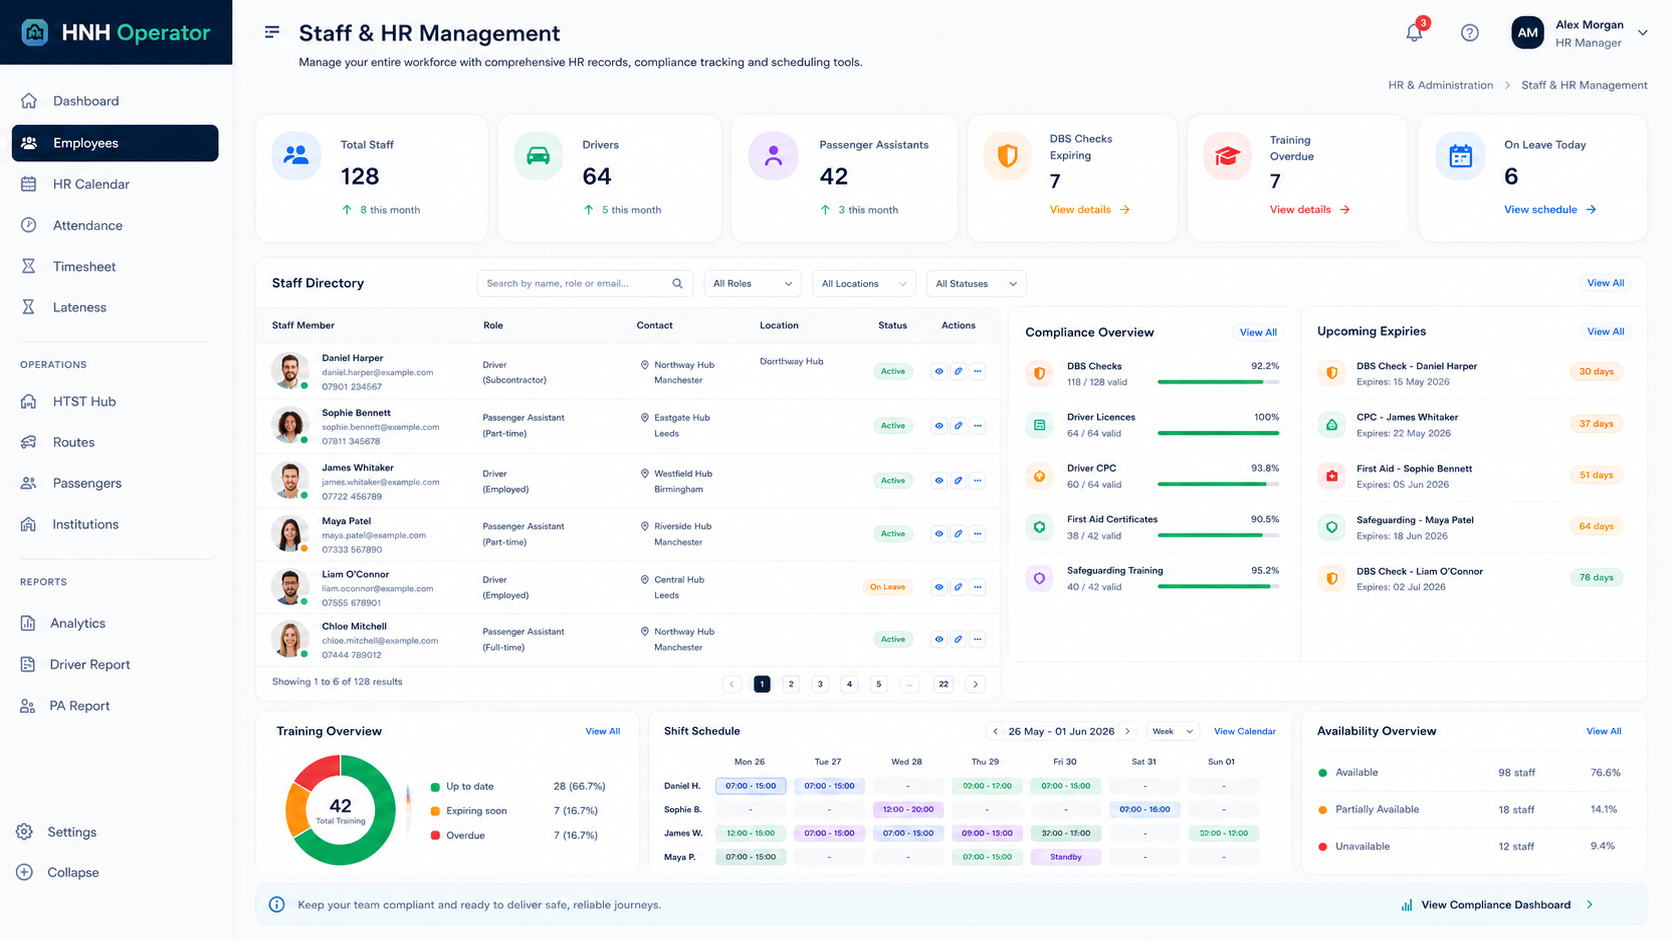
Task: Open the All Roles filter dropdown
Action: (753, 284)
